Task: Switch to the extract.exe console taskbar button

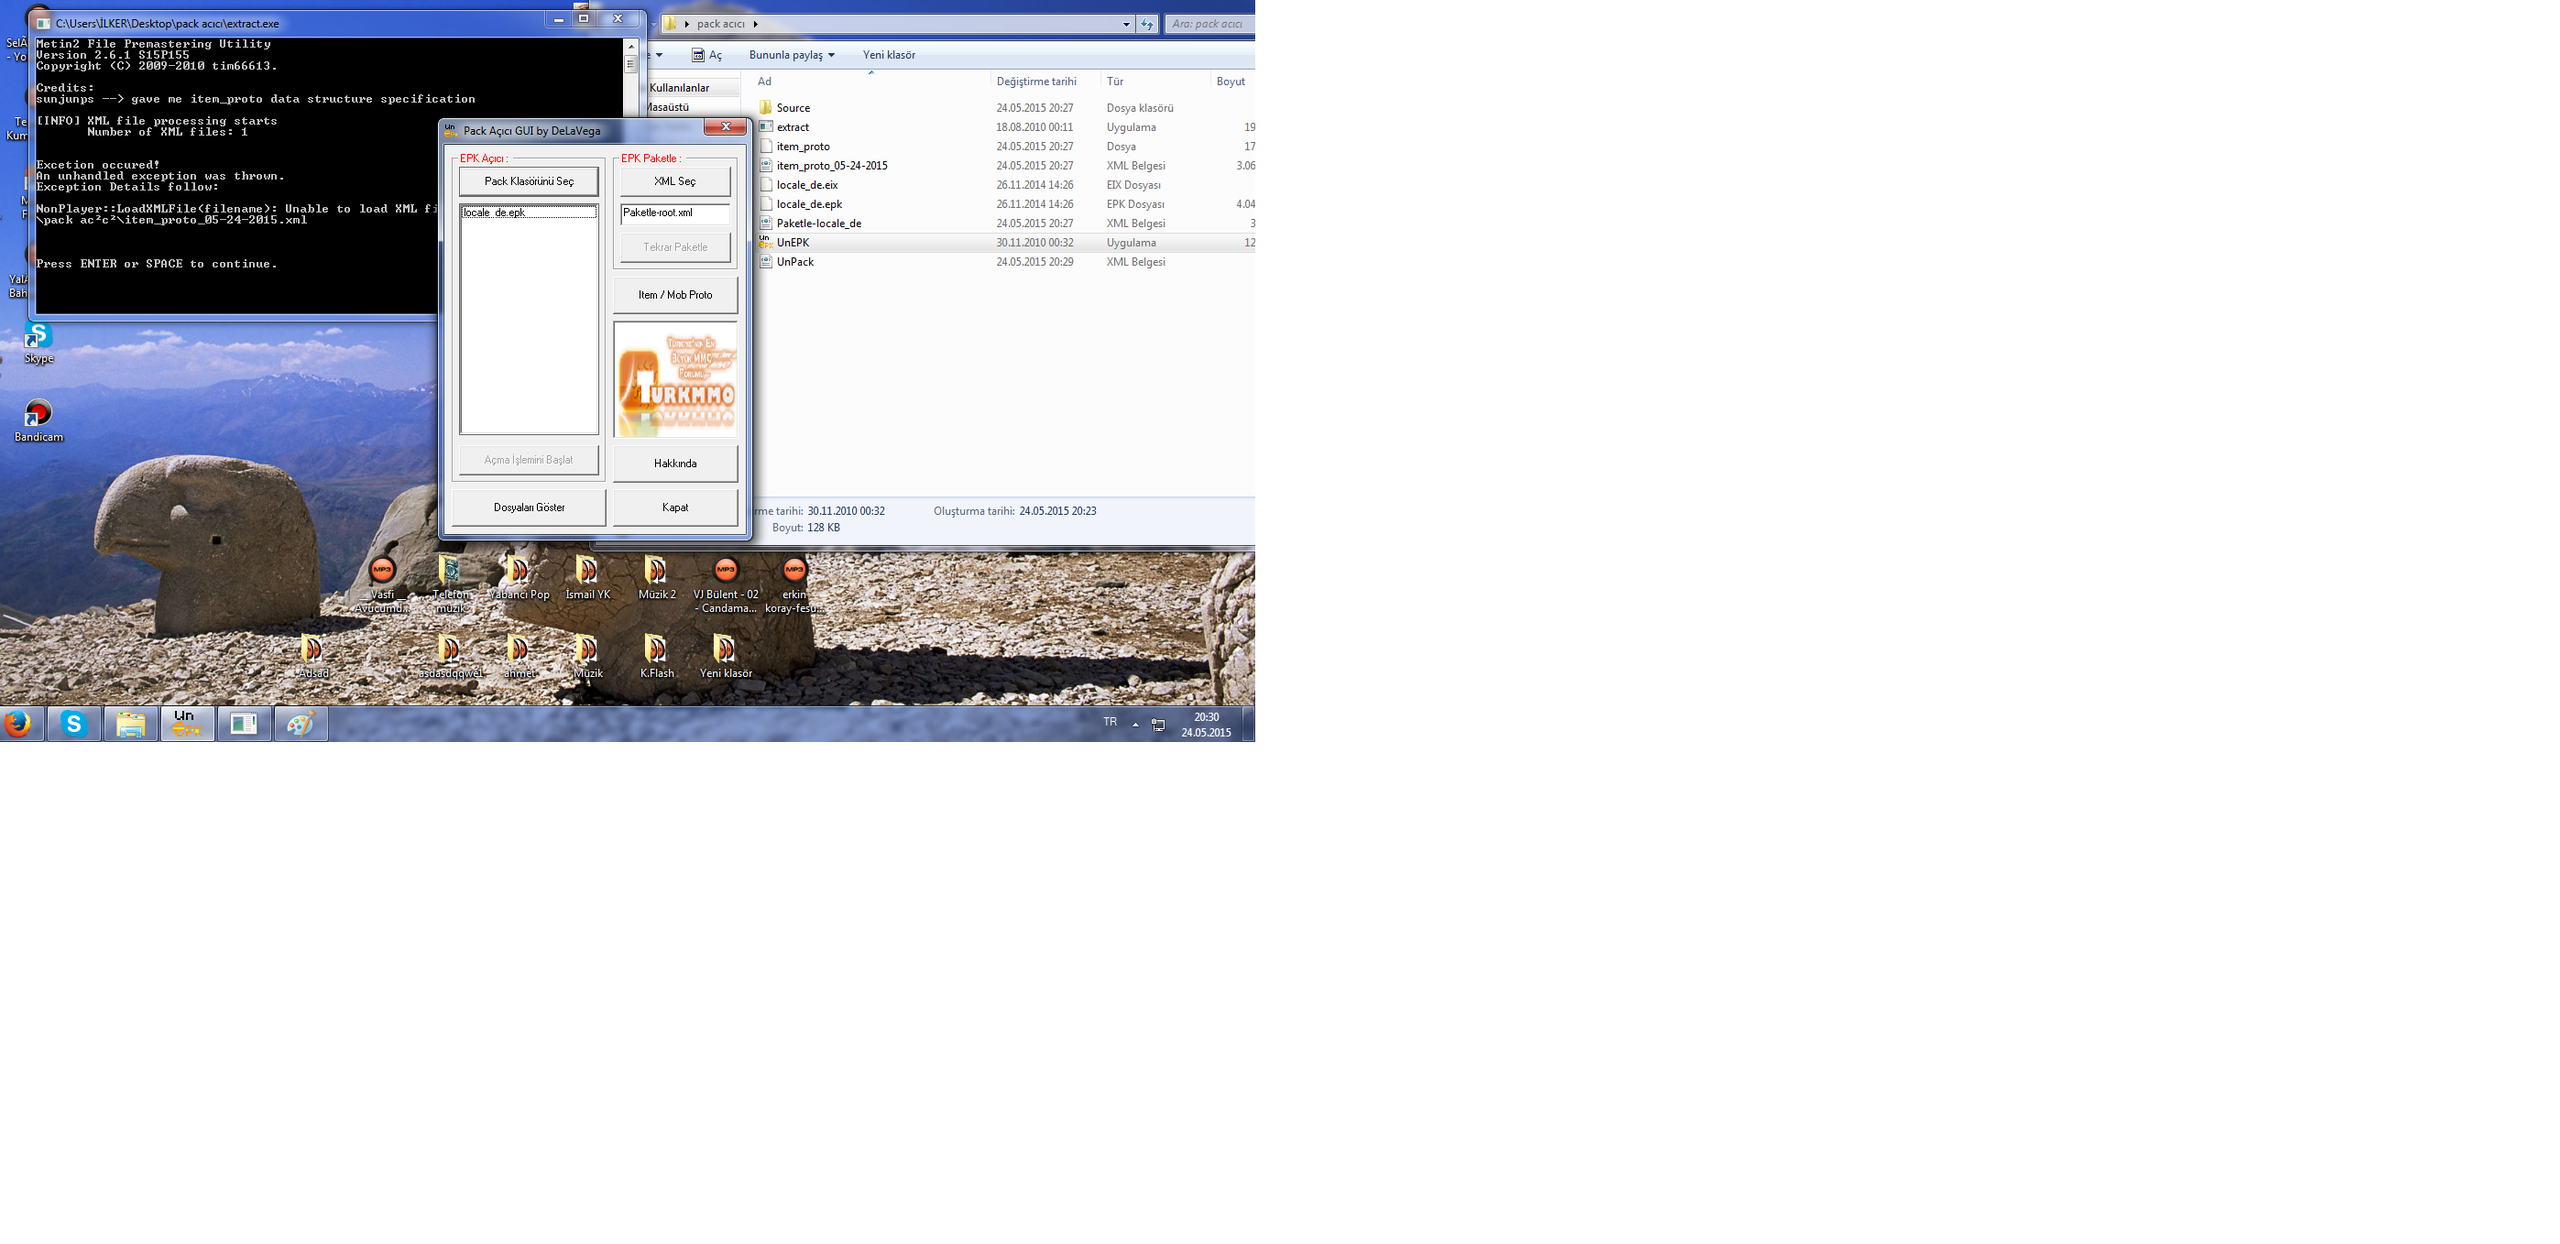Action: (244, 724)
